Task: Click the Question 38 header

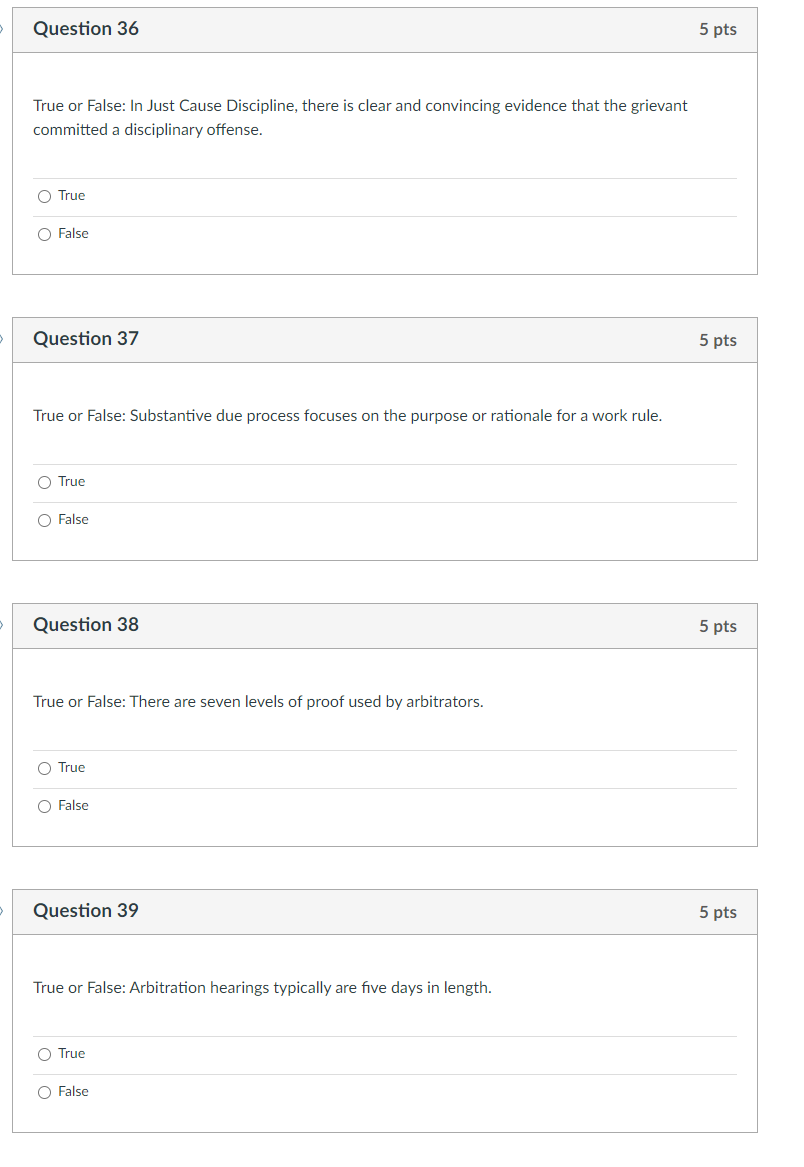Action: pos(86,625)
